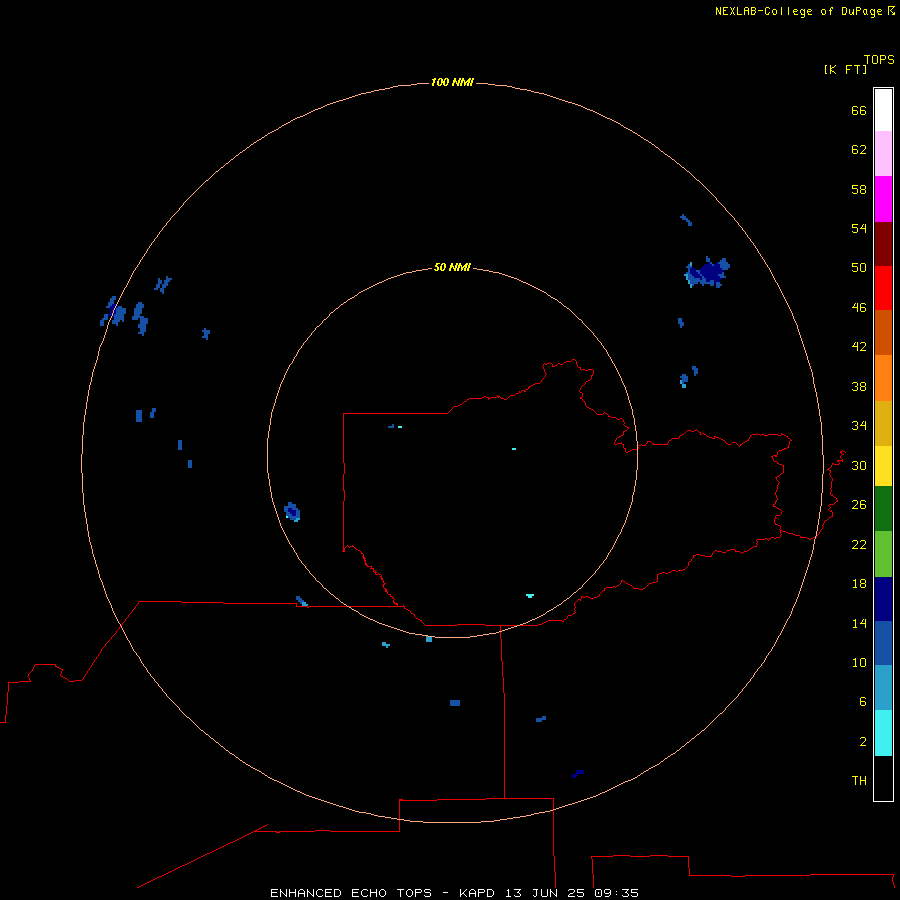Click the white swatch in TOPS legend

tap(883, 110)
